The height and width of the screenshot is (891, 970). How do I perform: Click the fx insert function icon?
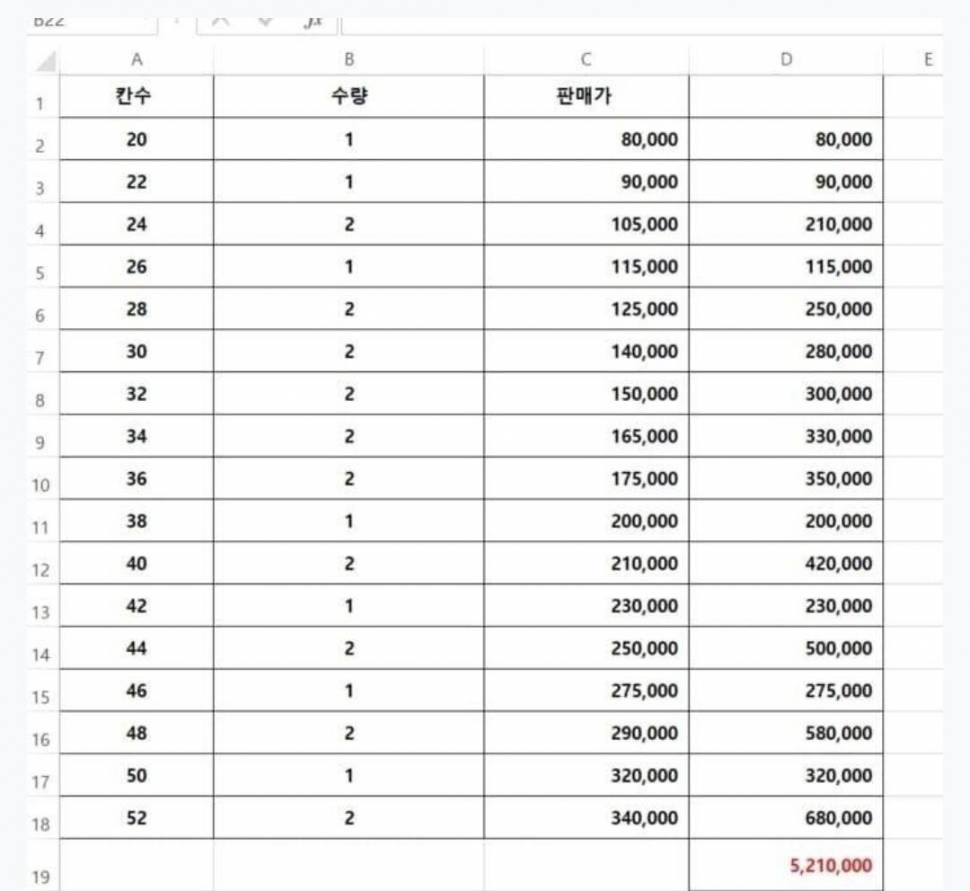[313, 22]
